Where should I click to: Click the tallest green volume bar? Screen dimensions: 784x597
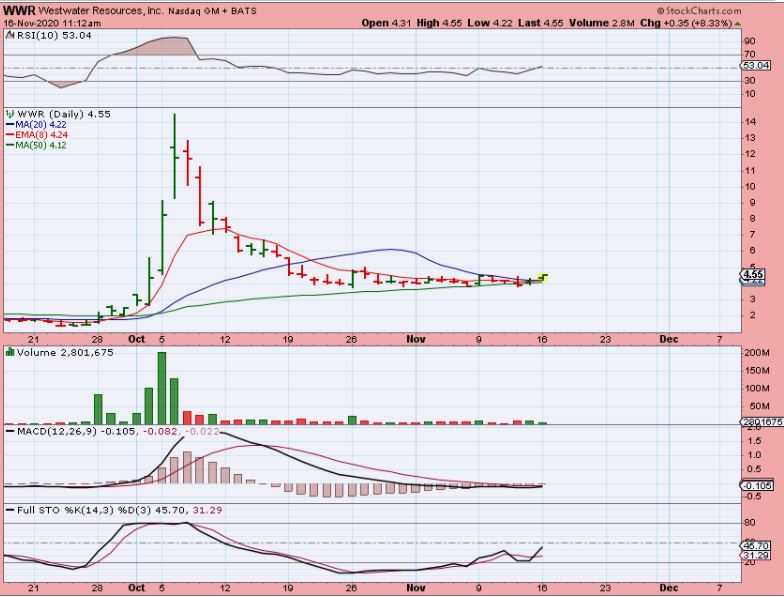coord(162,388)
